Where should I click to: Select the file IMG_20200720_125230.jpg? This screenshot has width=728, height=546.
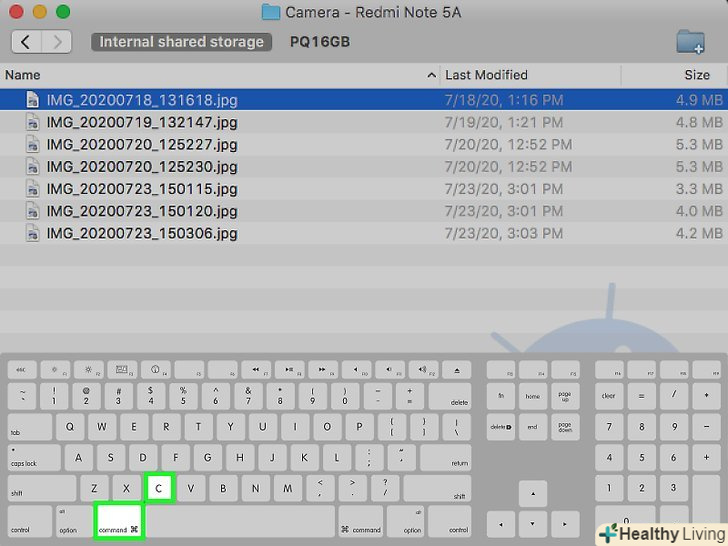[x=142, y=167]
